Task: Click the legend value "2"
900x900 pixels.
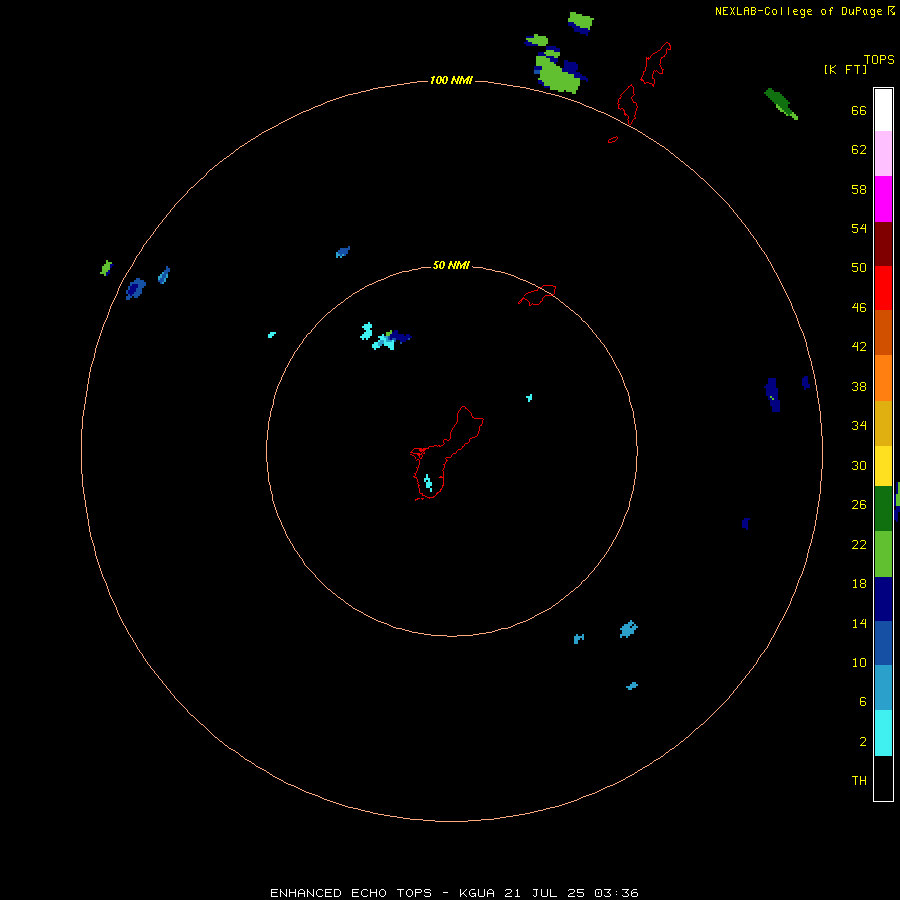Action: pyautogui.click(x=862, y=742)
